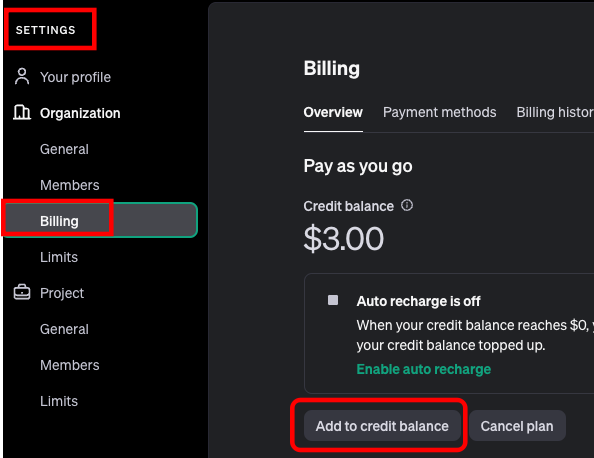Click the Your profile person icon
The height and width of the screenshot is (458, 594).
coord(22,77)
